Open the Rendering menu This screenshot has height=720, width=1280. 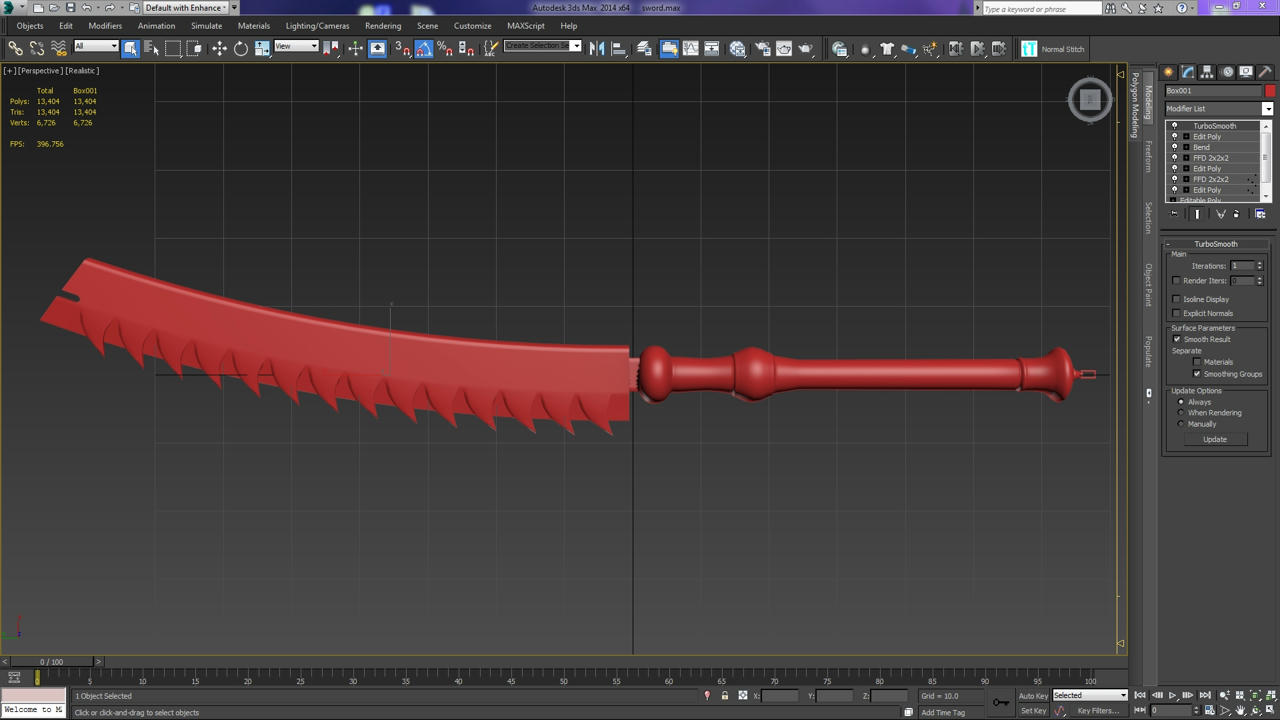pos(383,26)
